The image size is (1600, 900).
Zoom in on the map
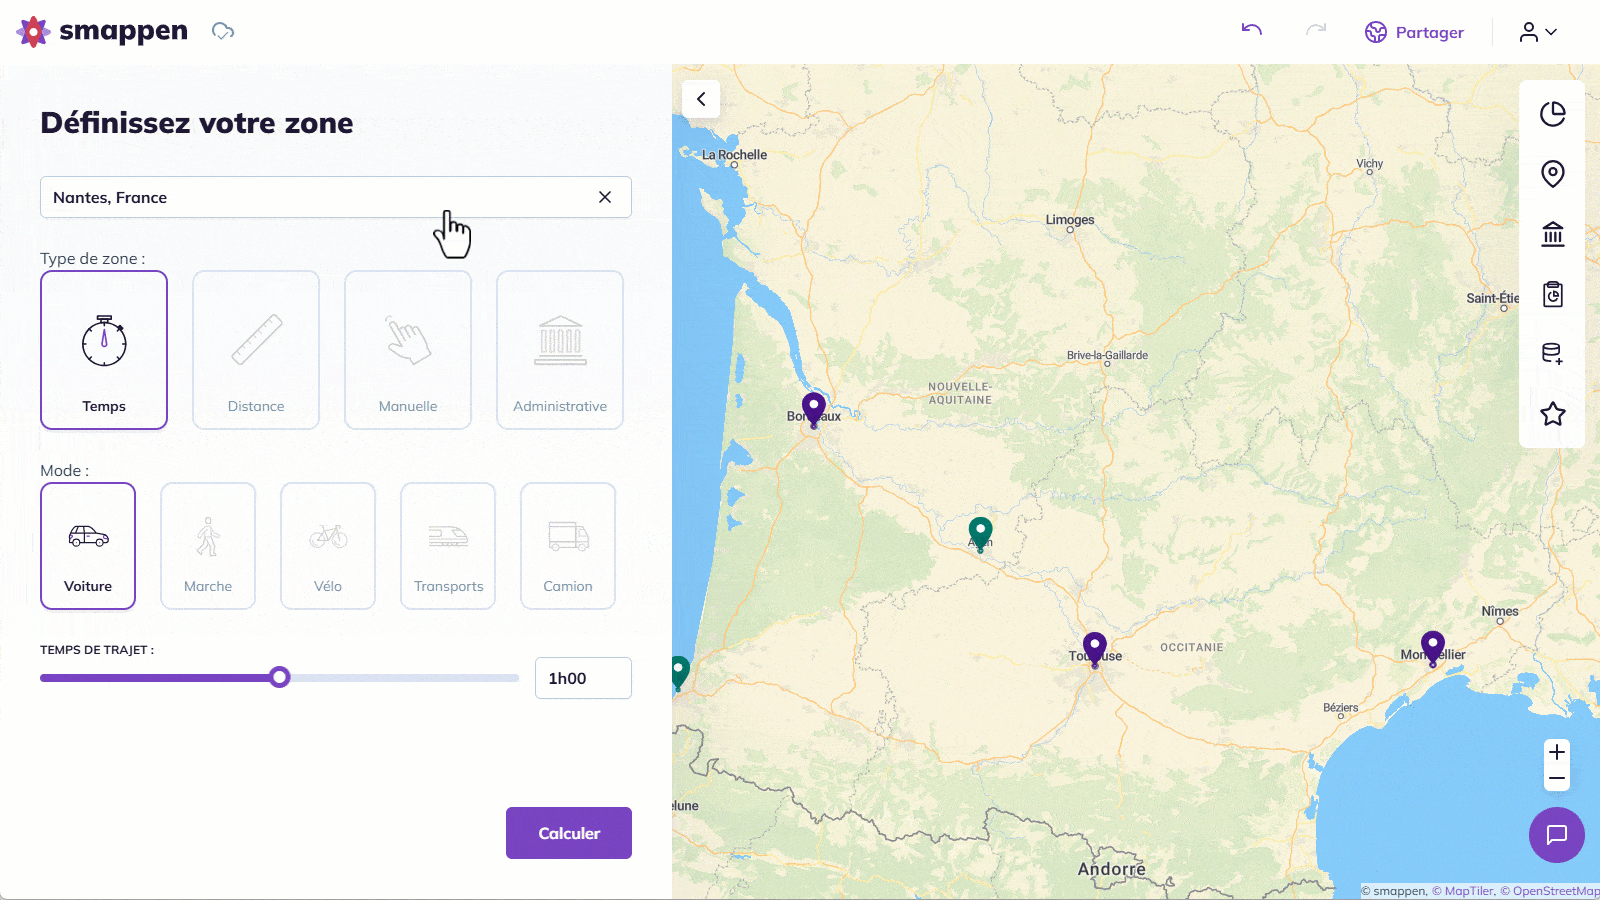[x=1556, y=752]
